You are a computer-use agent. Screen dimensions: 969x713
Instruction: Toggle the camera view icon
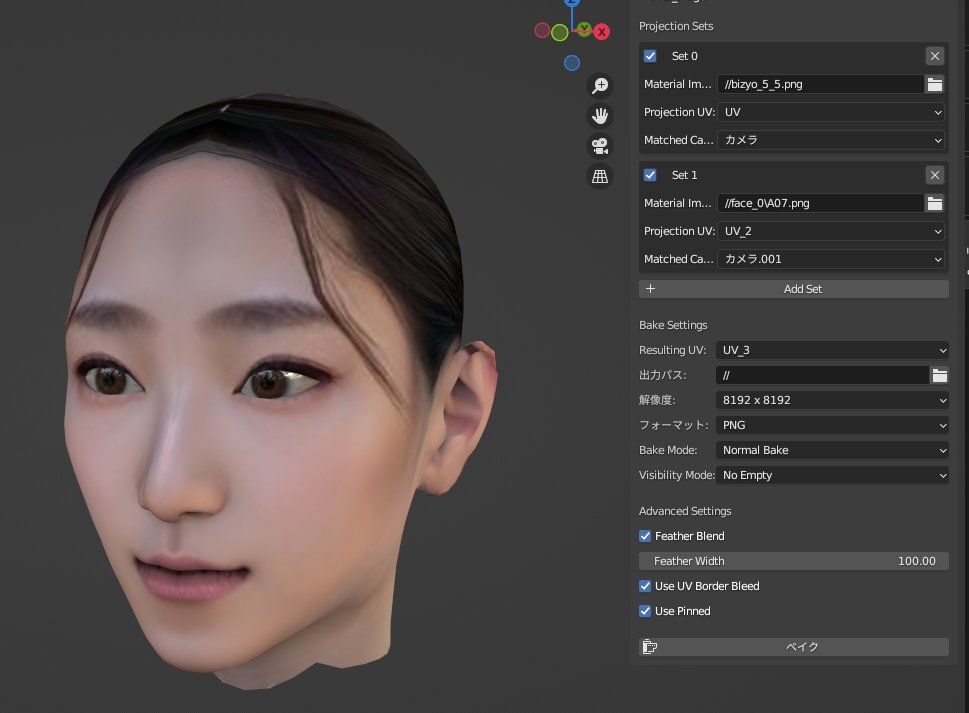coord(600,146)
